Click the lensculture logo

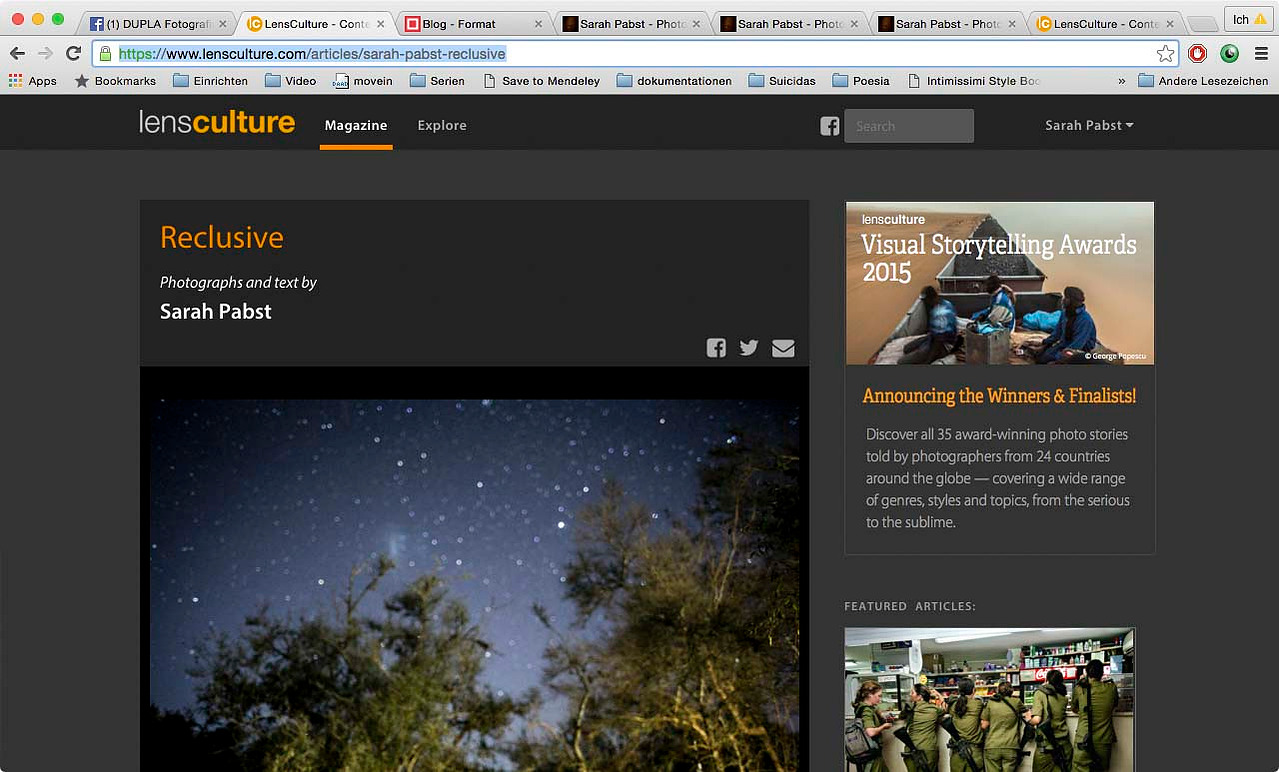point(217,123)
